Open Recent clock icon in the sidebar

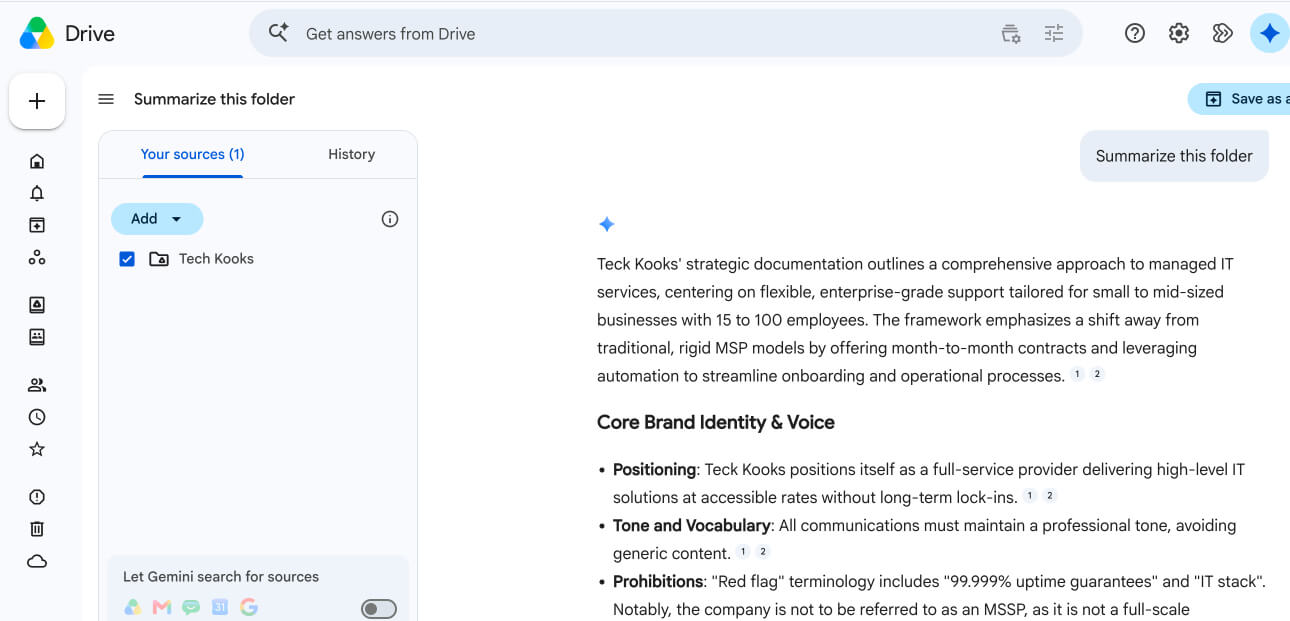pyautogui.click(x=37, y=417)
